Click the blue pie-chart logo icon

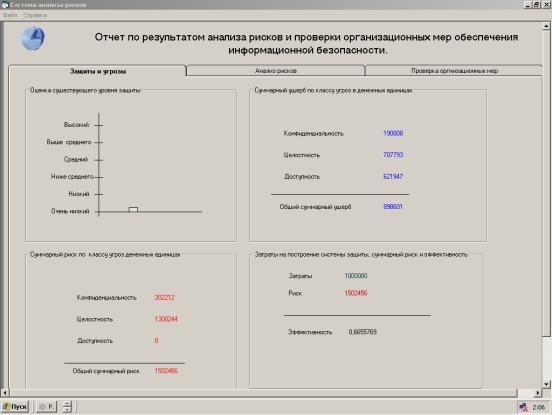click(33, 38)
